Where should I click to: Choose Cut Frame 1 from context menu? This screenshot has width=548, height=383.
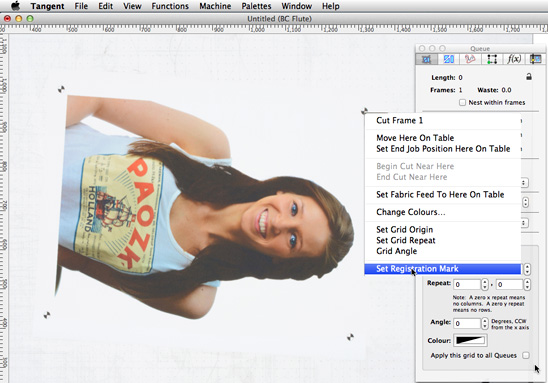pyautogui.click(x=442, y=121)
